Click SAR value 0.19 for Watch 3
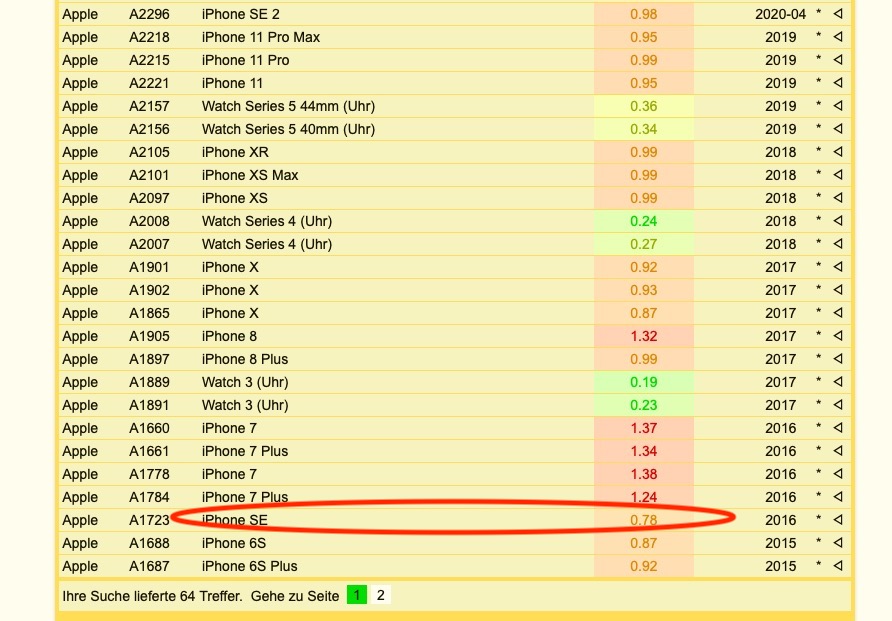Viewport: 892px width, 621px height. 643,382
